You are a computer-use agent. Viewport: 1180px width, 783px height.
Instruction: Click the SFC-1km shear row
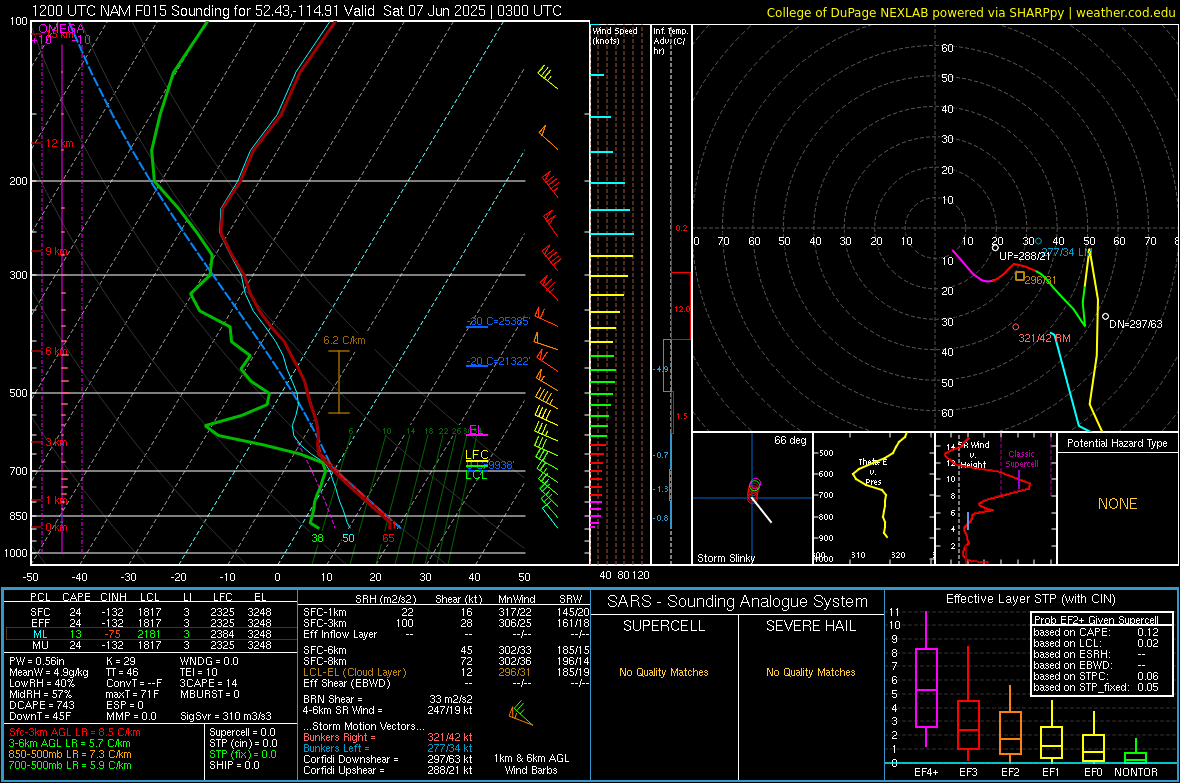tap(446, 612)
